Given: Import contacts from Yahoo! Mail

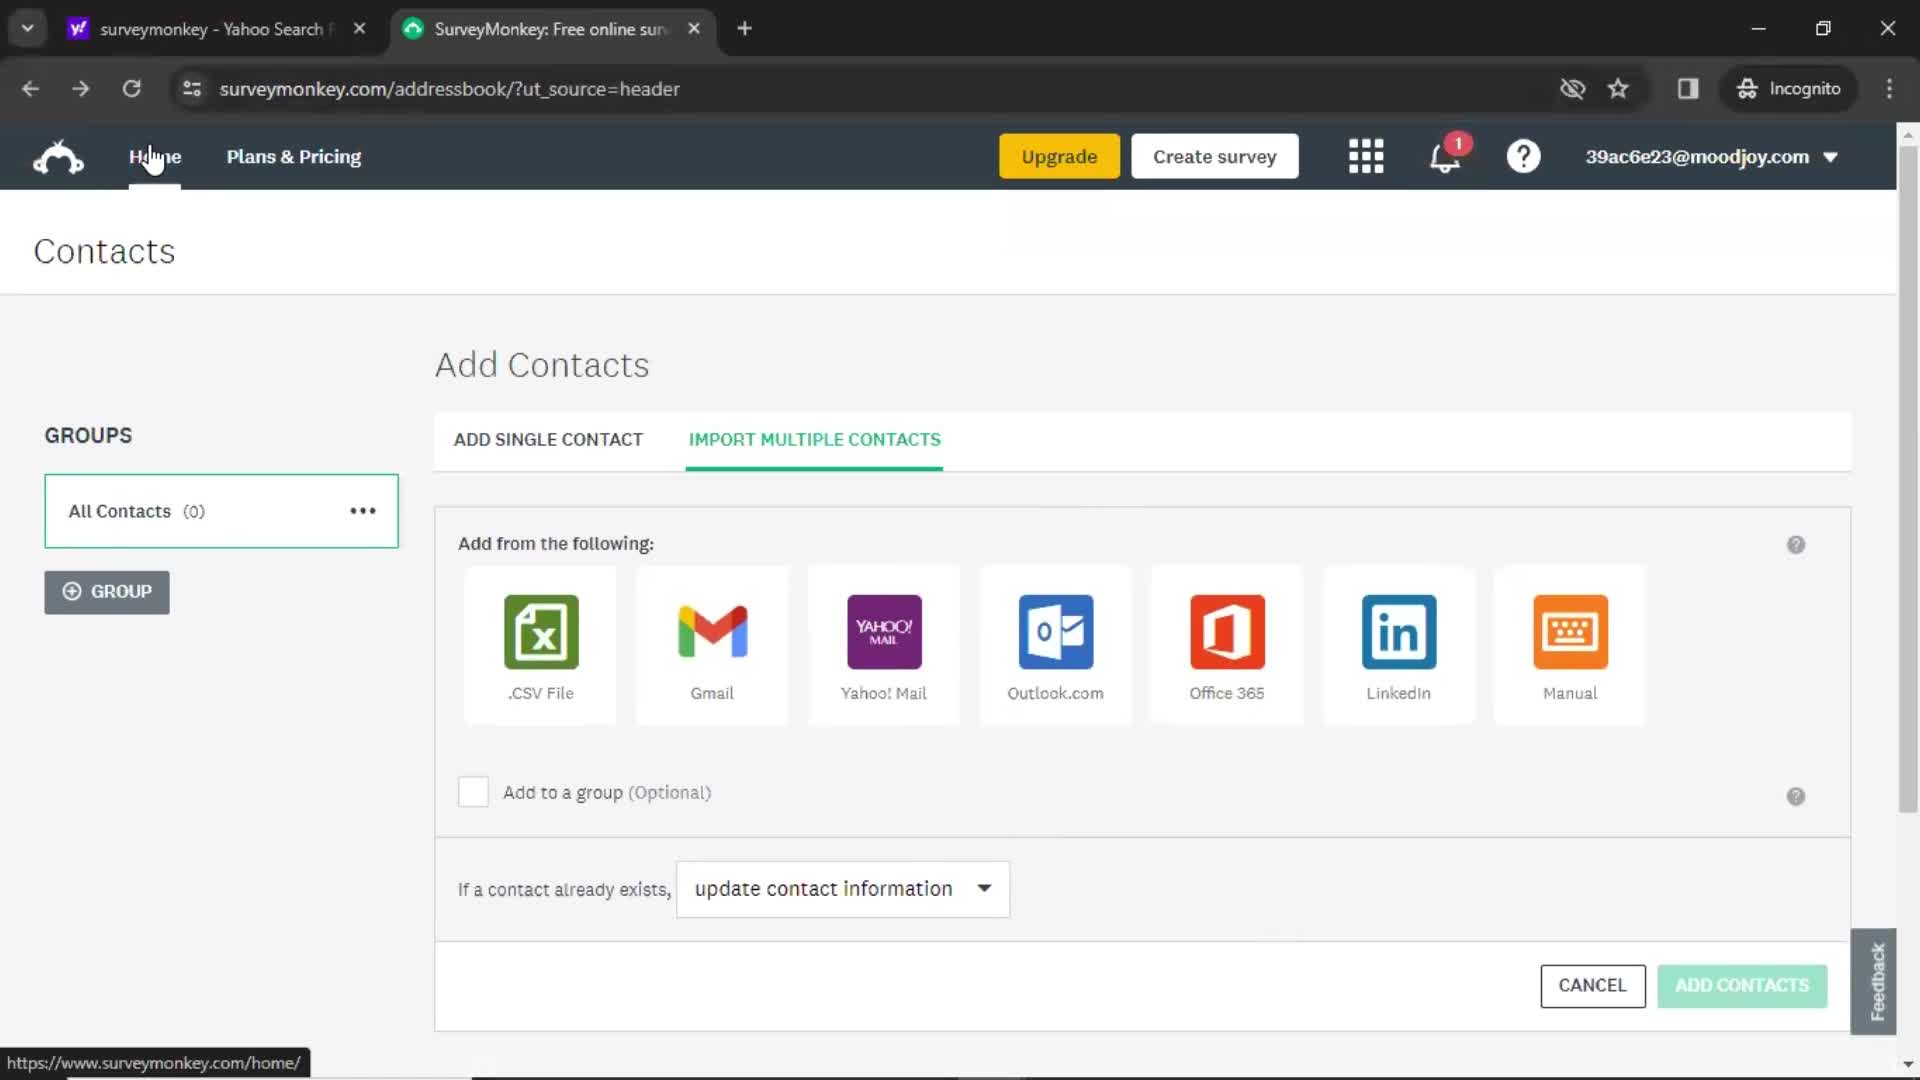Looking at the screenshot, I should (884, 646).
